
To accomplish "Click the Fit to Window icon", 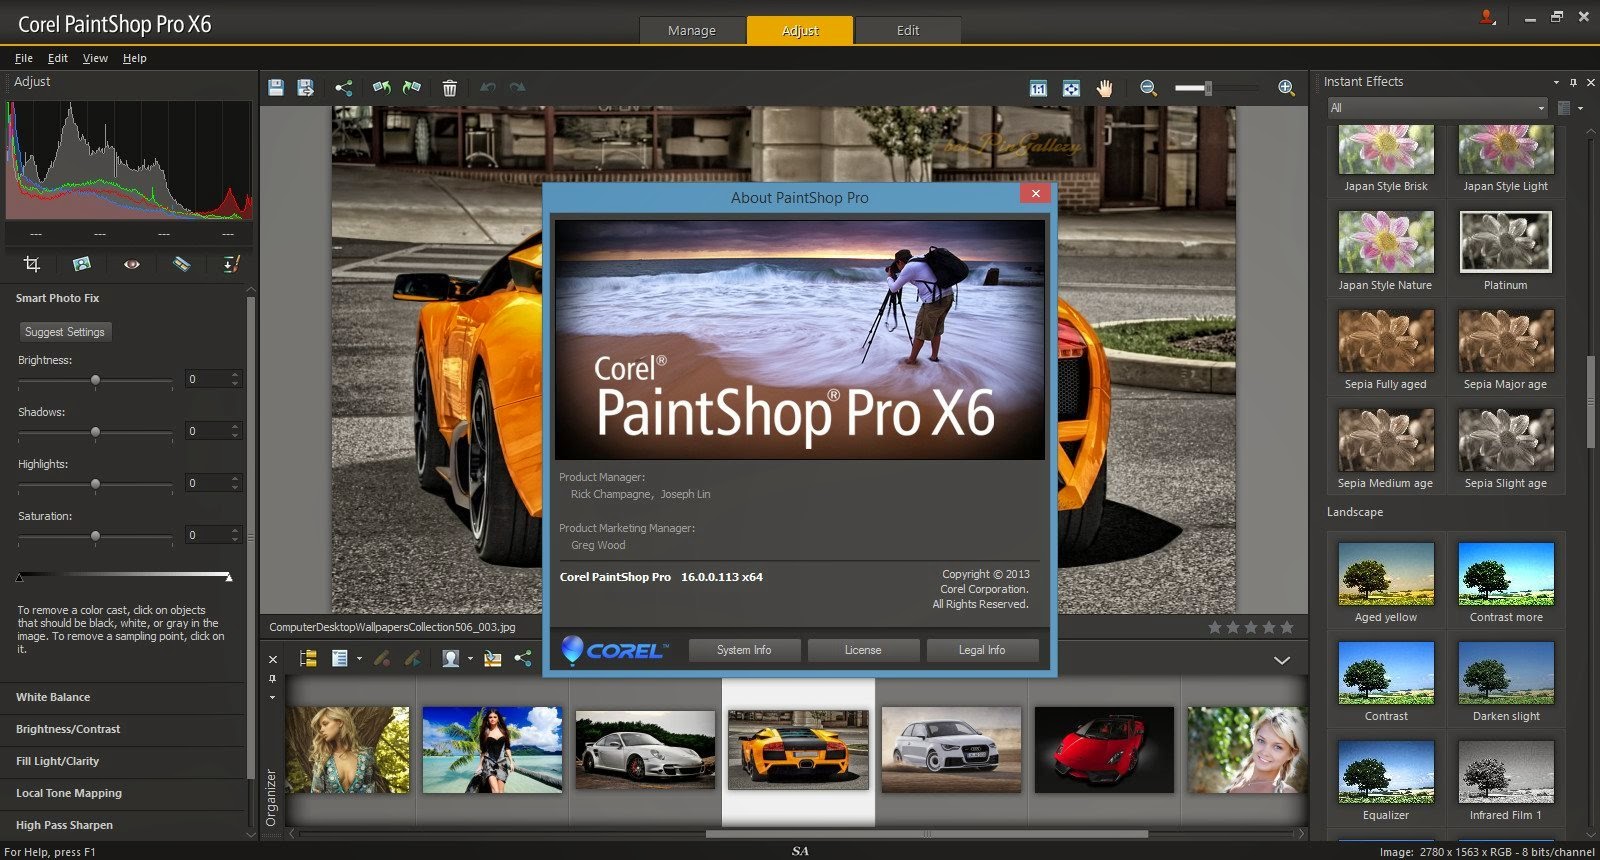I will (x=1071, y=88).
